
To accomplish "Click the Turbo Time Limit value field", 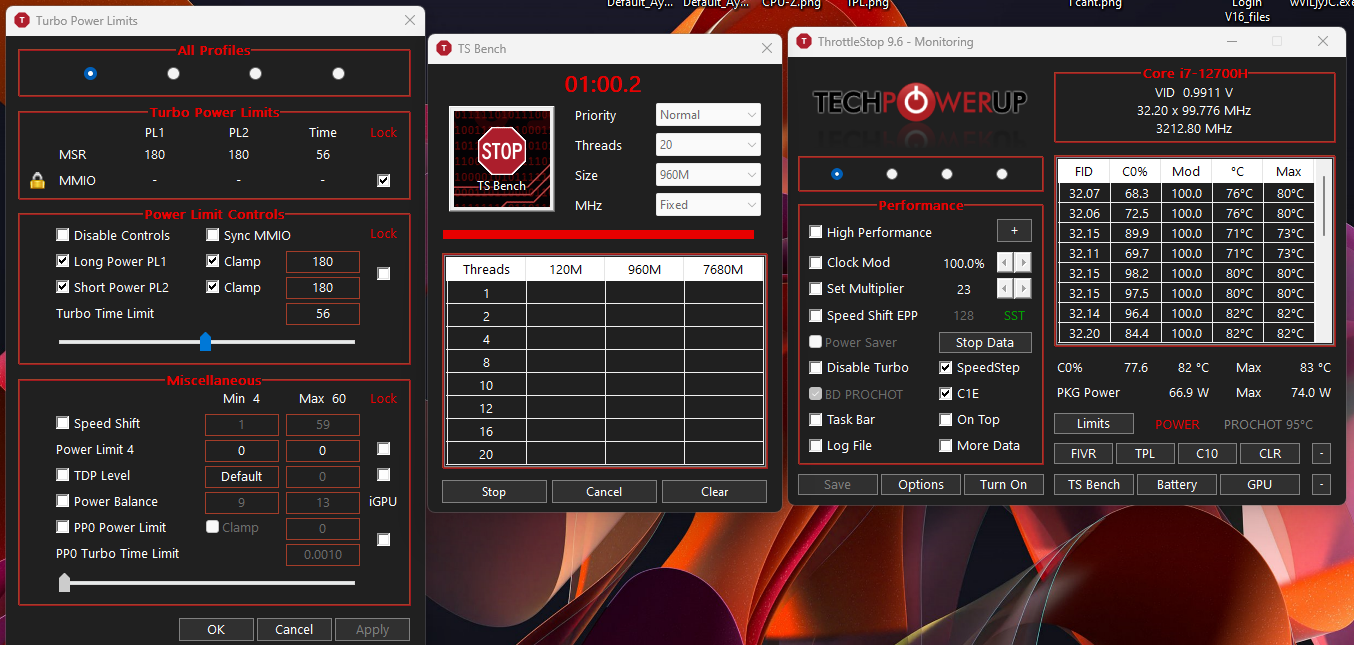I will click(x=323, y=314).
